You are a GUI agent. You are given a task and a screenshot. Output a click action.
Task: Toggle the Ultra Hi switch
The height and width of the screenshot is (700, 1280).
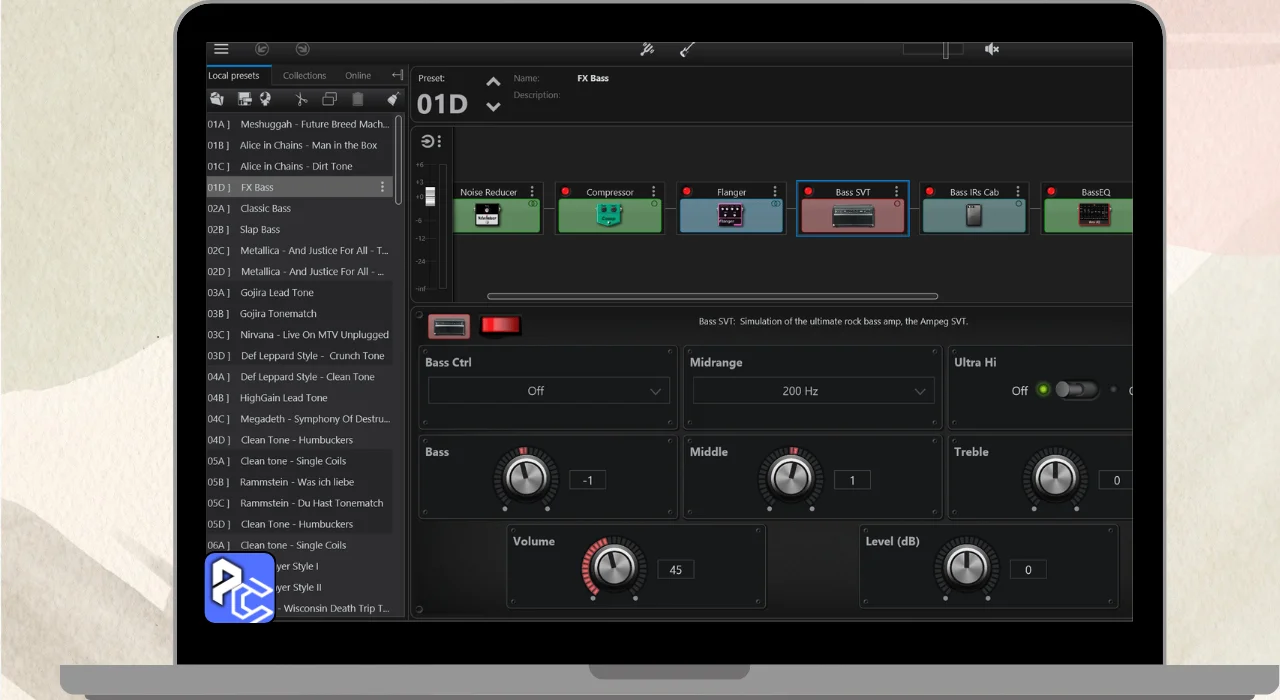(x=1076, y=390)
